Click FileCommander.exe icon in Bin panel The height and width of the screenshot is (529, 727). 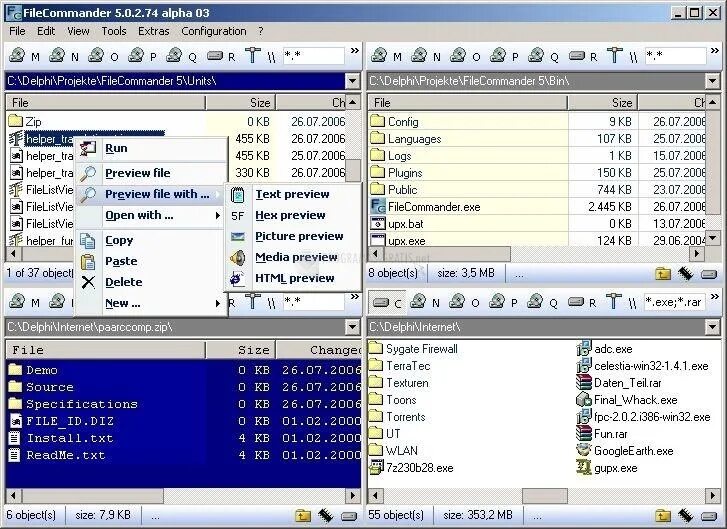pos(378,206)
